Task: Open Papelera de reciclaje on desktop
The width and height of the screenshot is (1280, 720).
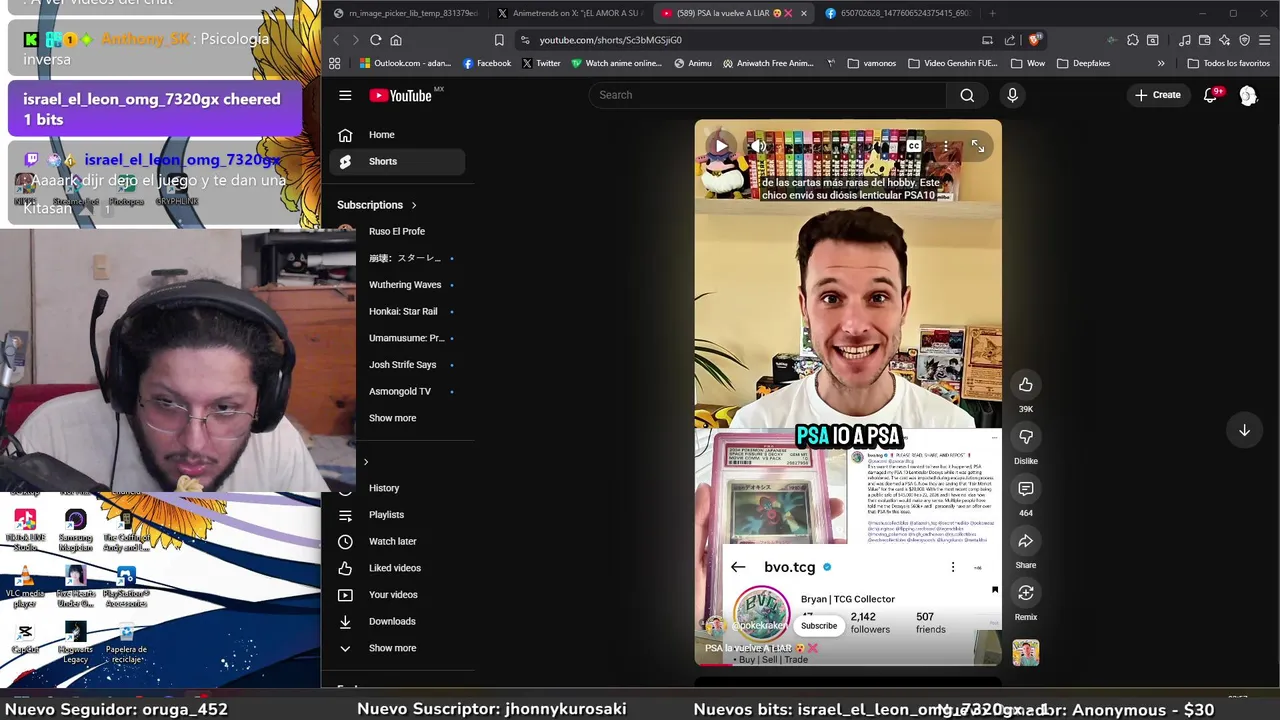Action: coord(126,643)
